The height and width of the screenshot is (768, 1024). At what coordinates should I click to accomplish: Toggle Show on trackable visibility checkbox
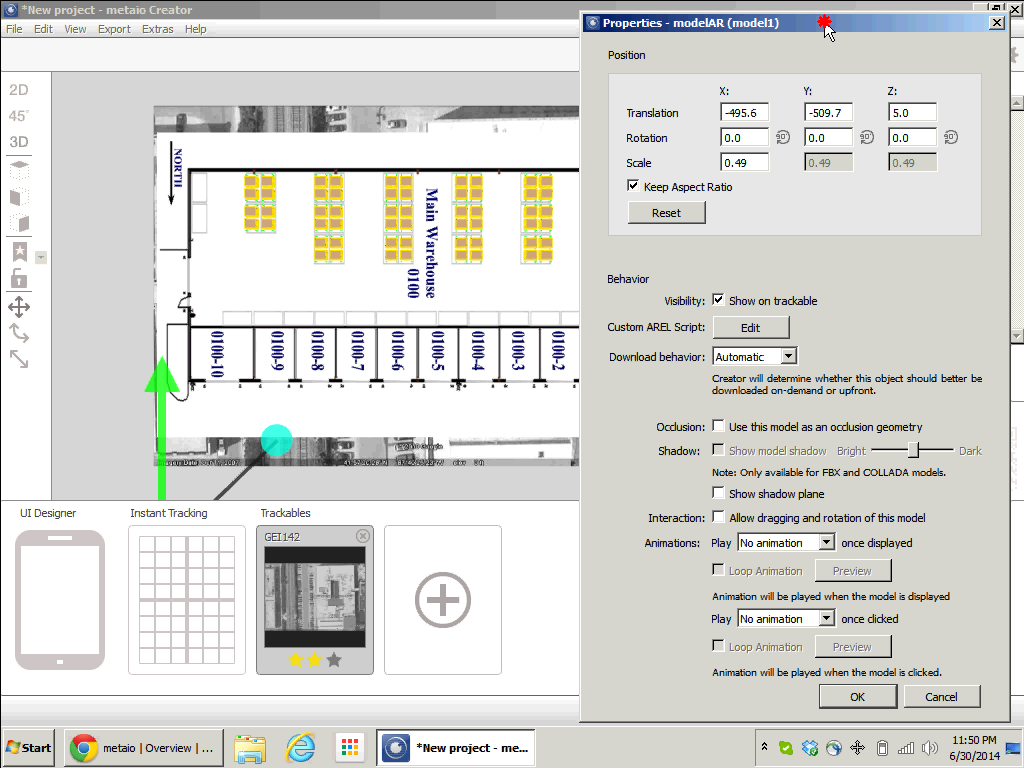point(718,300)
